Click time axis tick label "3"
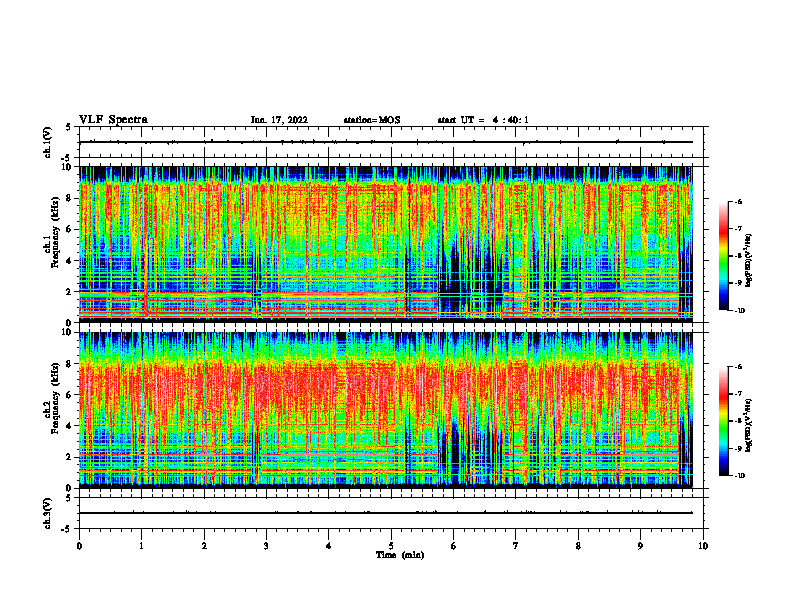Viewport: 792px width, 612px height. 266,546
